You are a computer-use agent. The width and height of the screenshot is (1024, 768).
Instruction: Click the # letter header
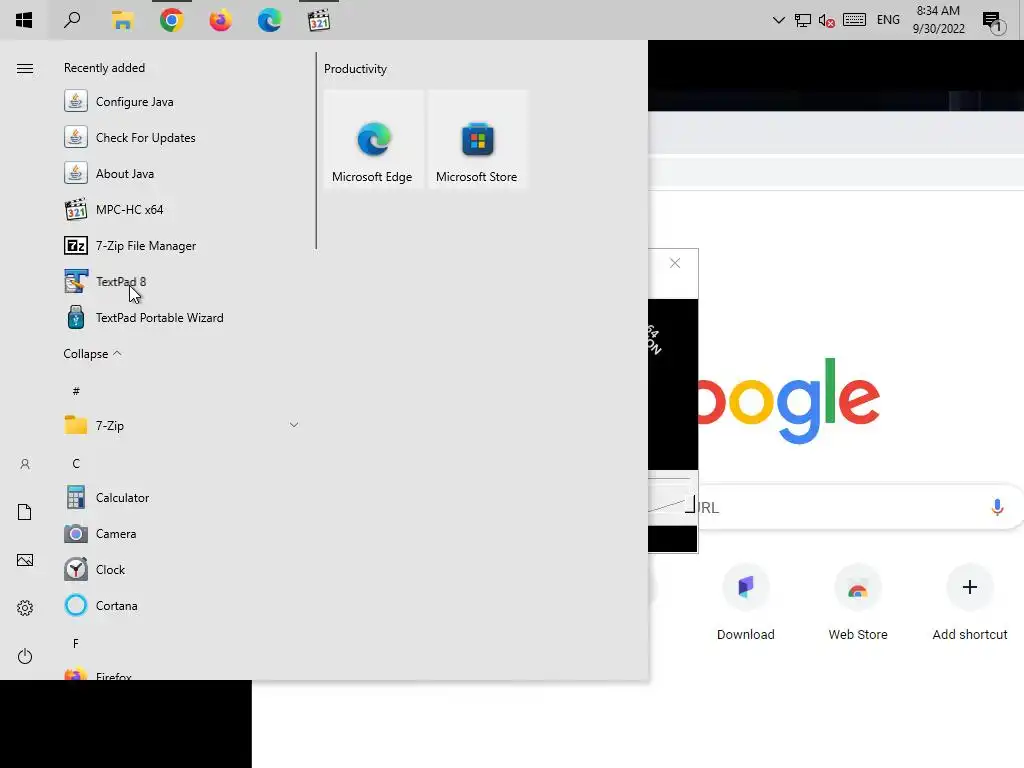click(x=76, y=391)
